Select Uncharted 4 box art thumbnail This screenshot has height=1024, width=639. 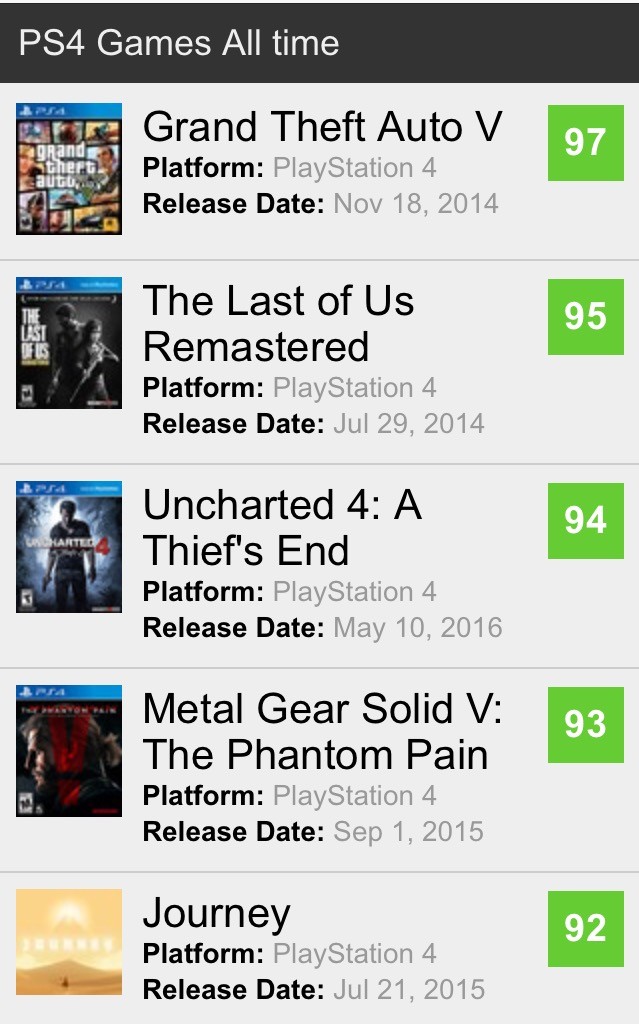tap(69, 547)
